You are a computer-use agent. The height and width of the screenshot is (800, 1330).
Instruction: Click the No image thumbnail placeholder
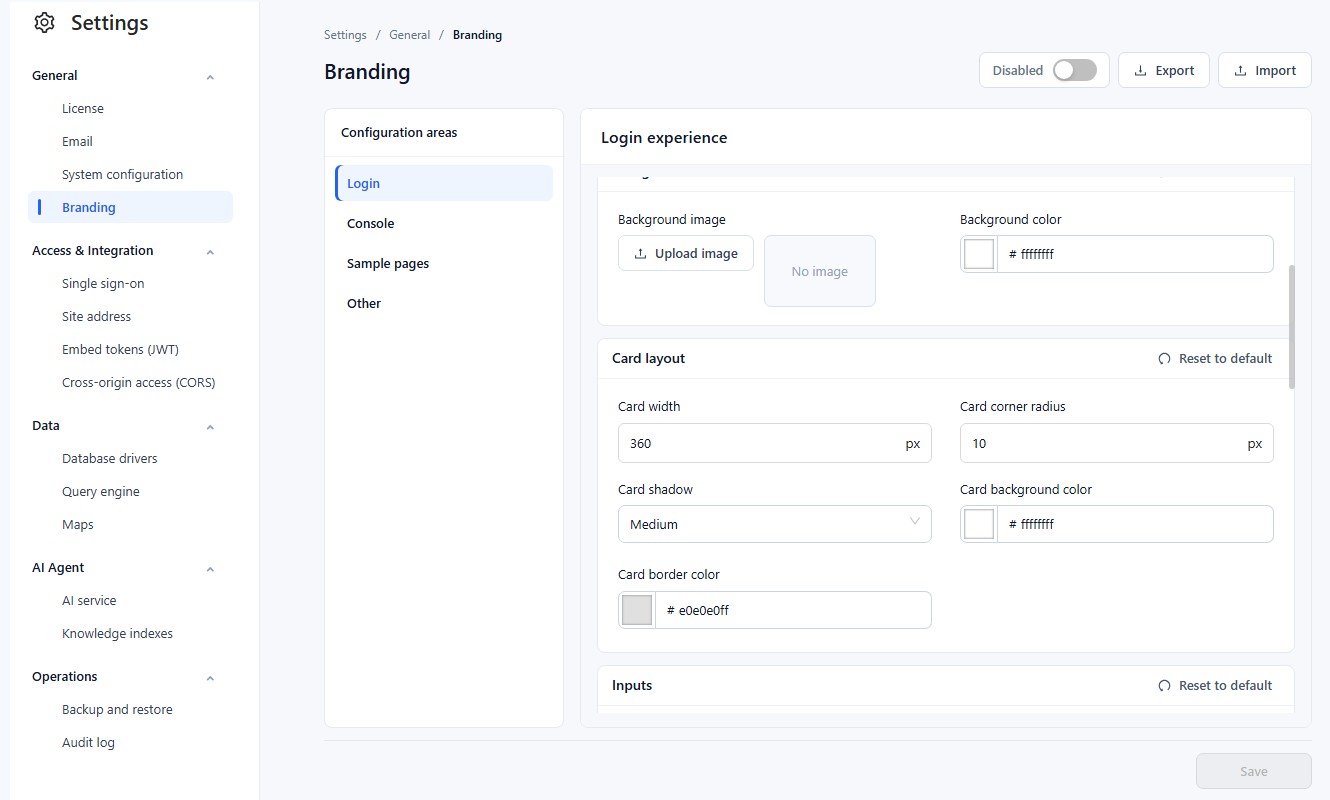(x=820, y=271)
